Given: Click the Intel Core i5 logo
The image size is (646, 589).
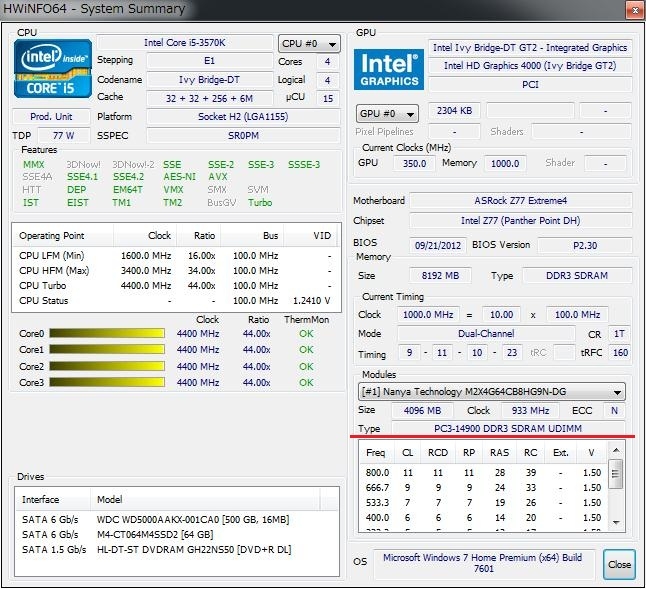Looking at the screenshot, I should 53,69.
